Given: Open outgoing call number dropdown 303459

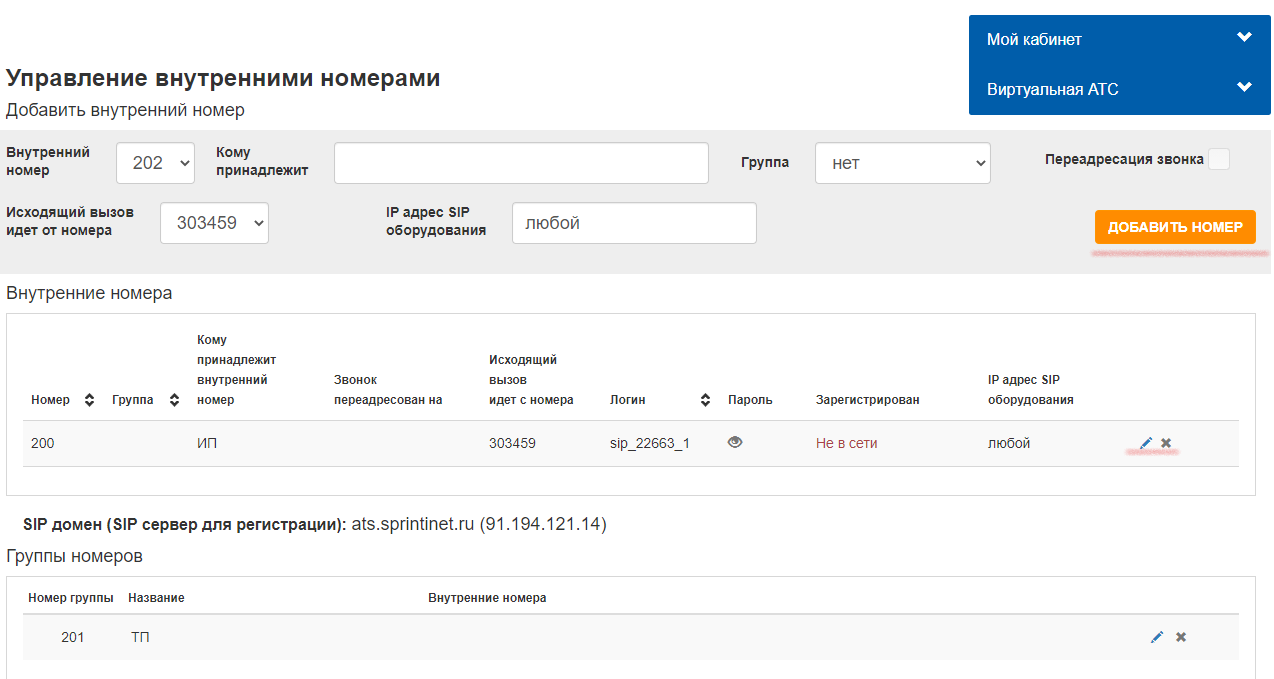Looking at the screenshot, I should 214,223.
